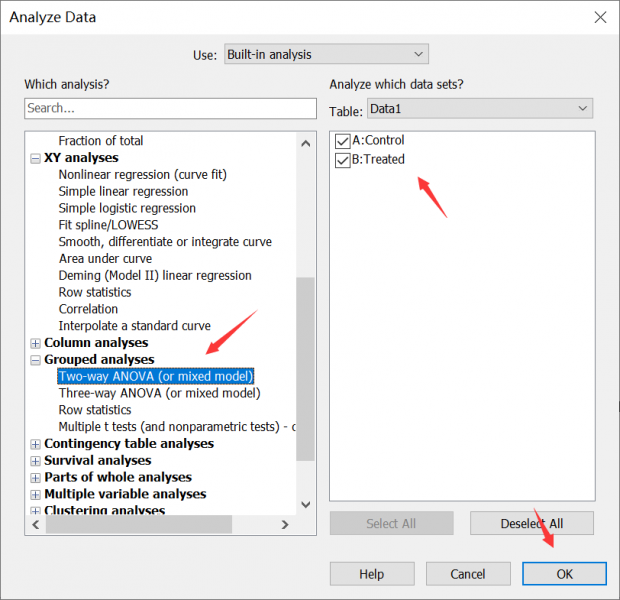The image size is (620, 600).
Task: Expand Multiple variable analyses
Action: [36, 495]
